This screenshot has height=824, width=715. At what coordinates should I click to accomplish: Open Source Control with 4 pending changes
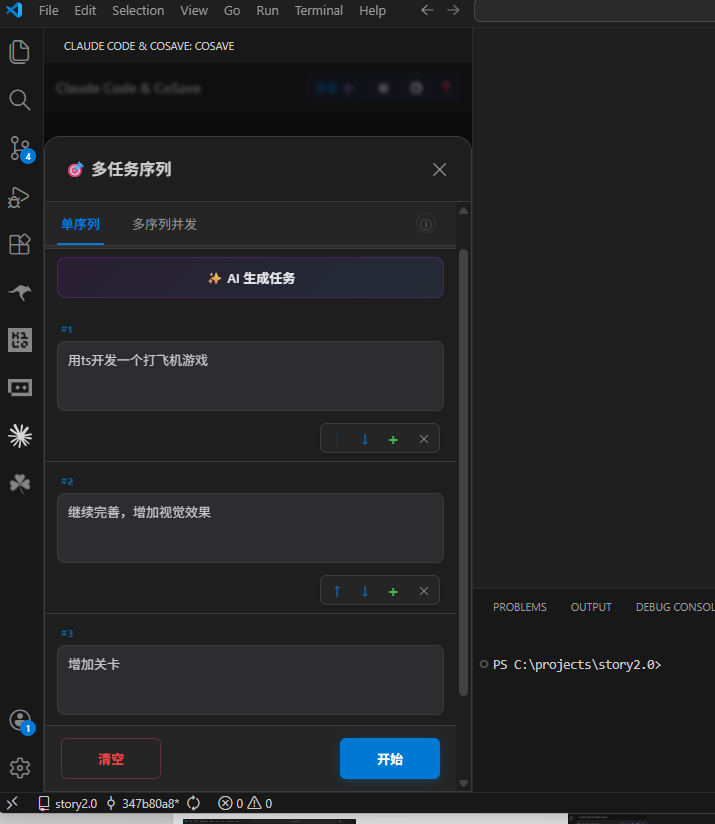pyautogui.click(x=19, y=148)
